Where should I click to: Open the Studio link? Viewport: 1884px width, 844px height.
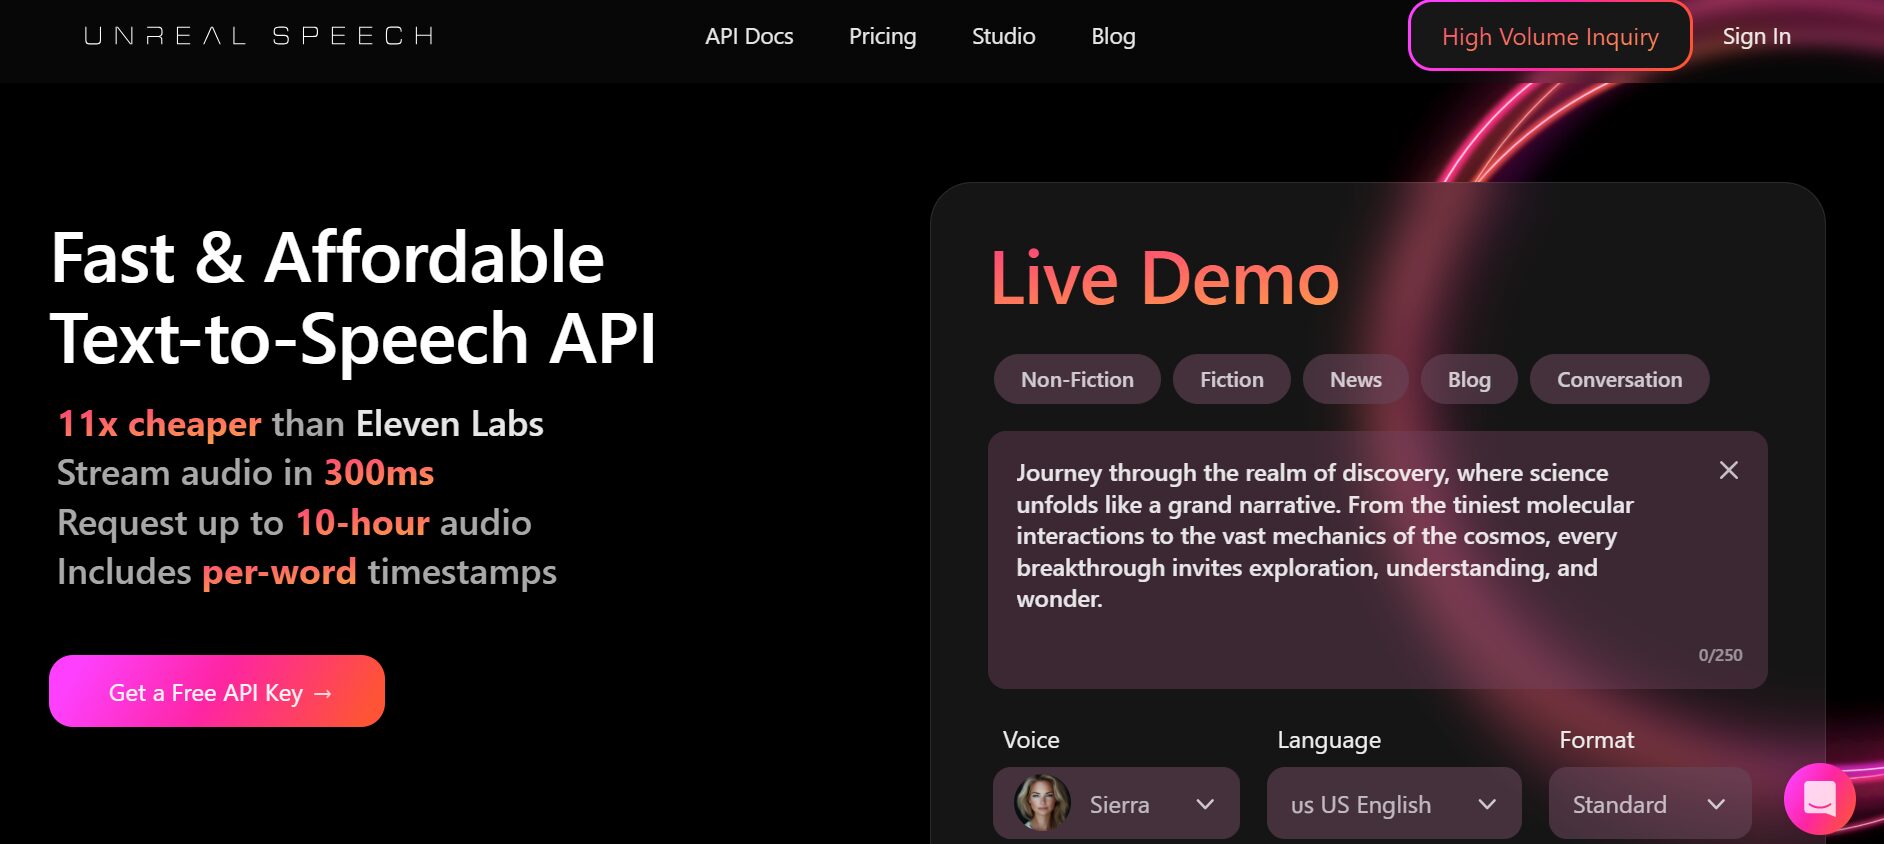pyautogui.click(x=1003, y=36)
